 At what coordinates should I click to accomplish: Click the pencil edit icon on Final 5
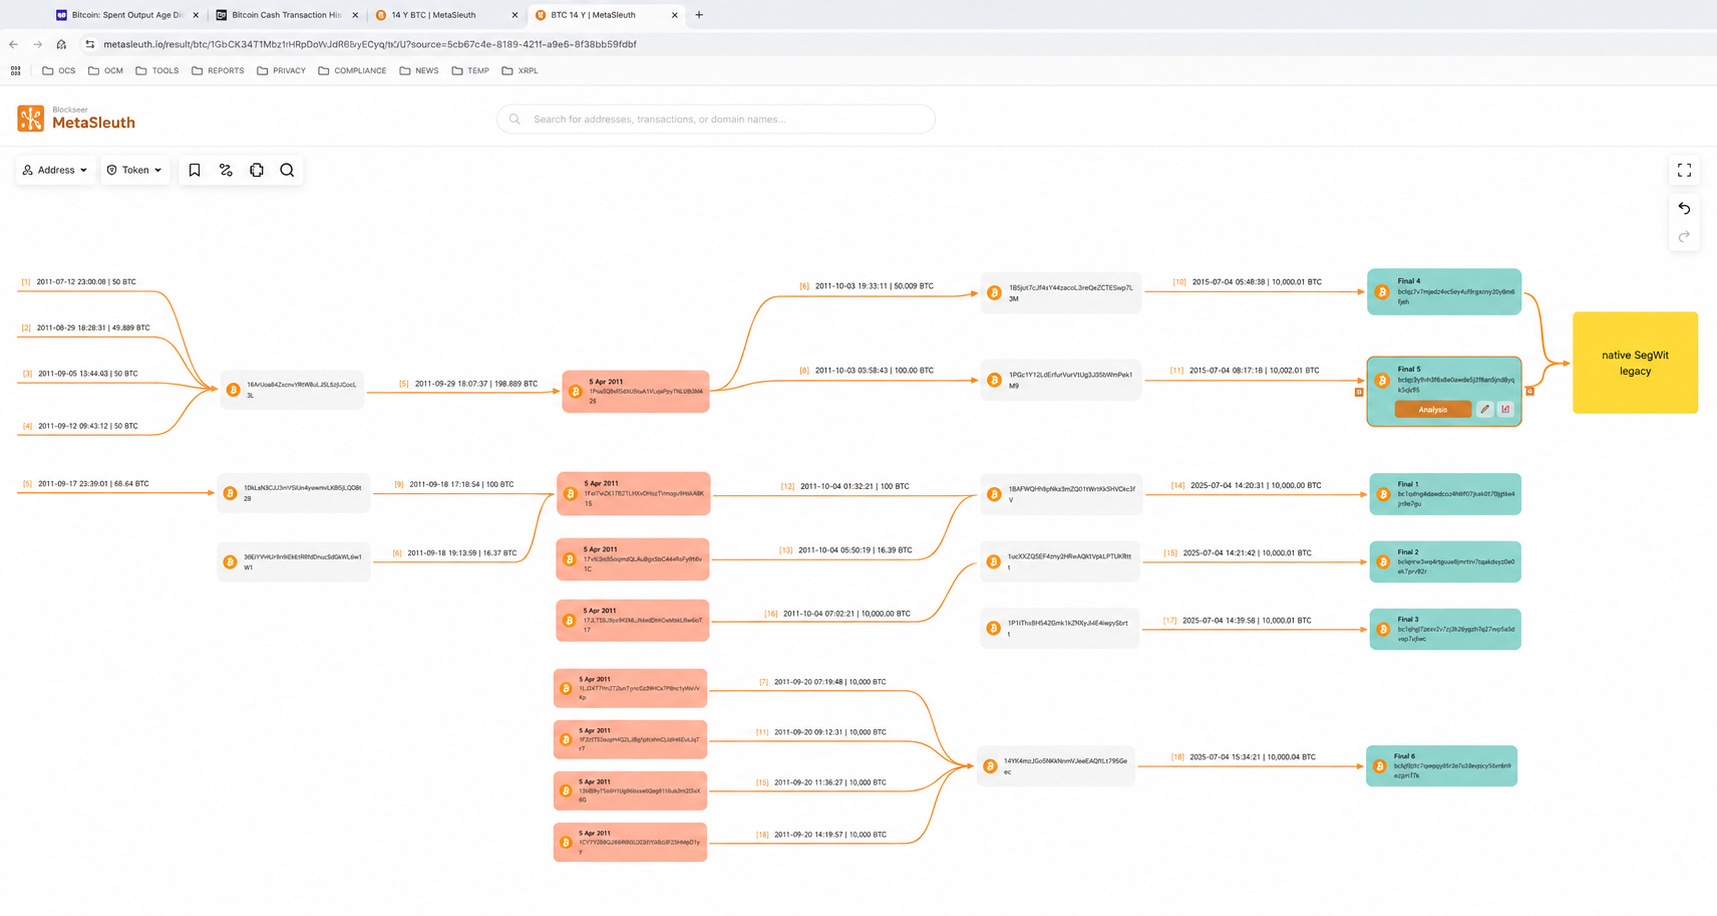[x=1485, y=409]
